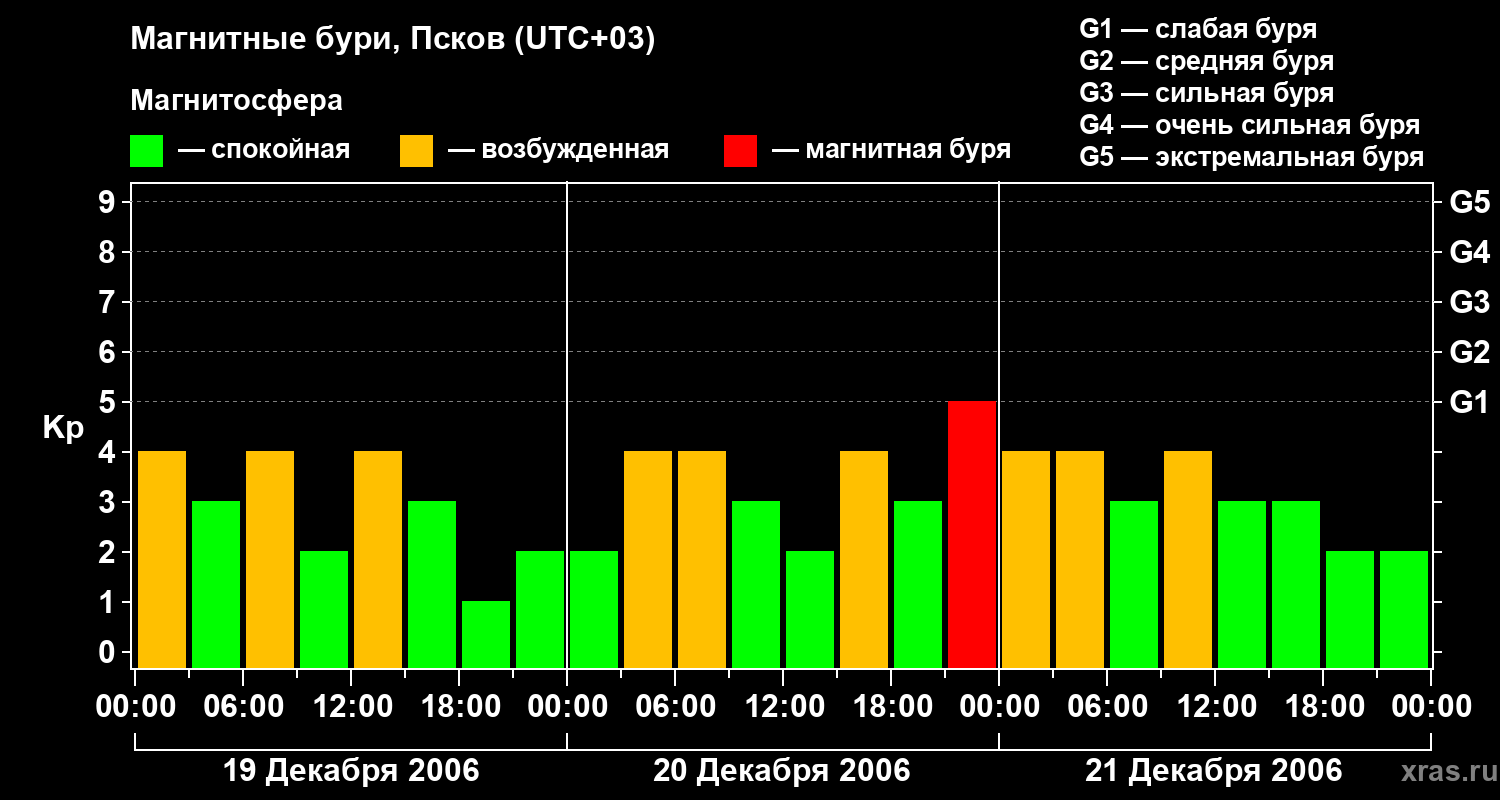1500x800 pixels.
Task: Click the legend text '— магнитная буря'
Action: [892, 150]
